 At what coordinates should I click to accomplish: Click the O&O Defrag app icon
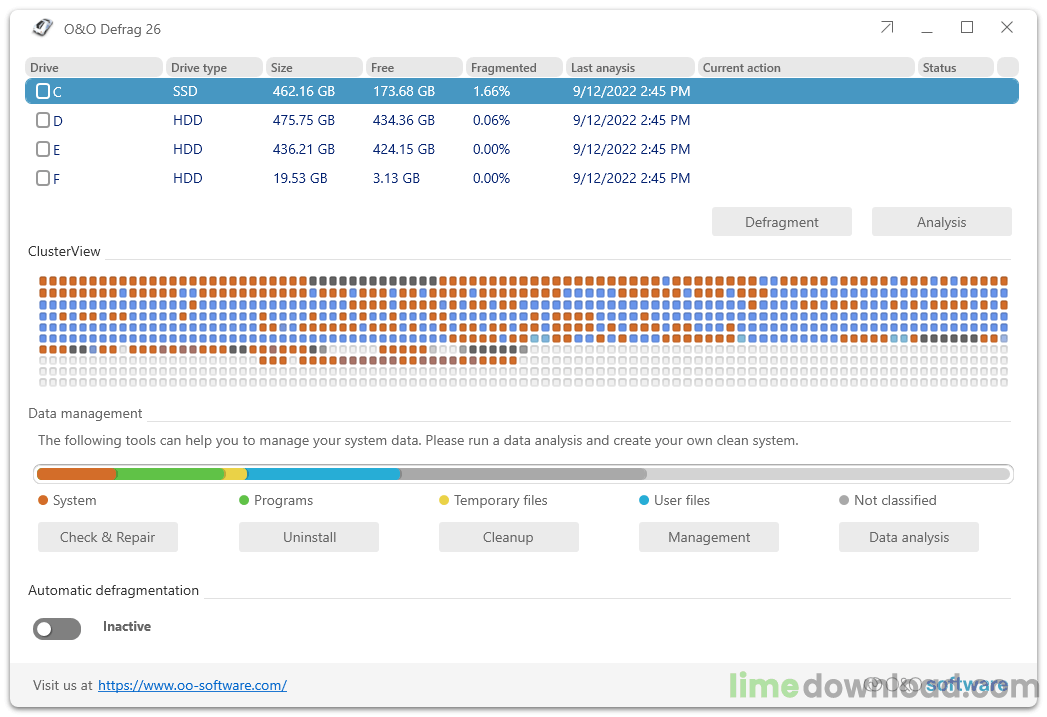tap(42, 28)
